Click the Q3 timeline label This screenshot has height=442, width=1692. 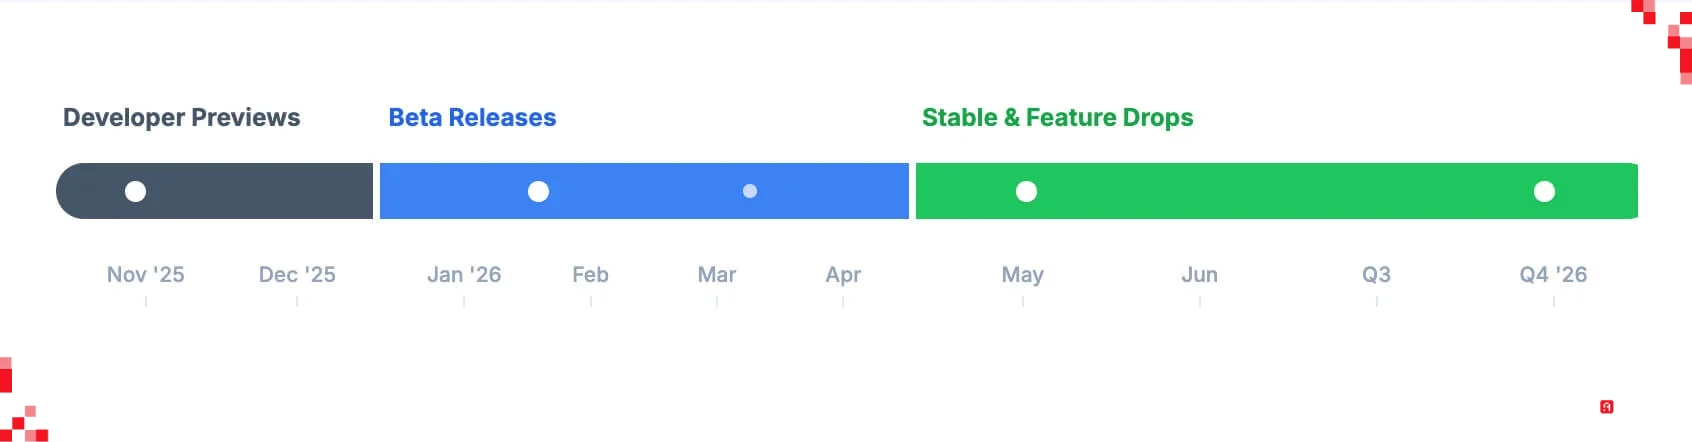(1376, 275)
